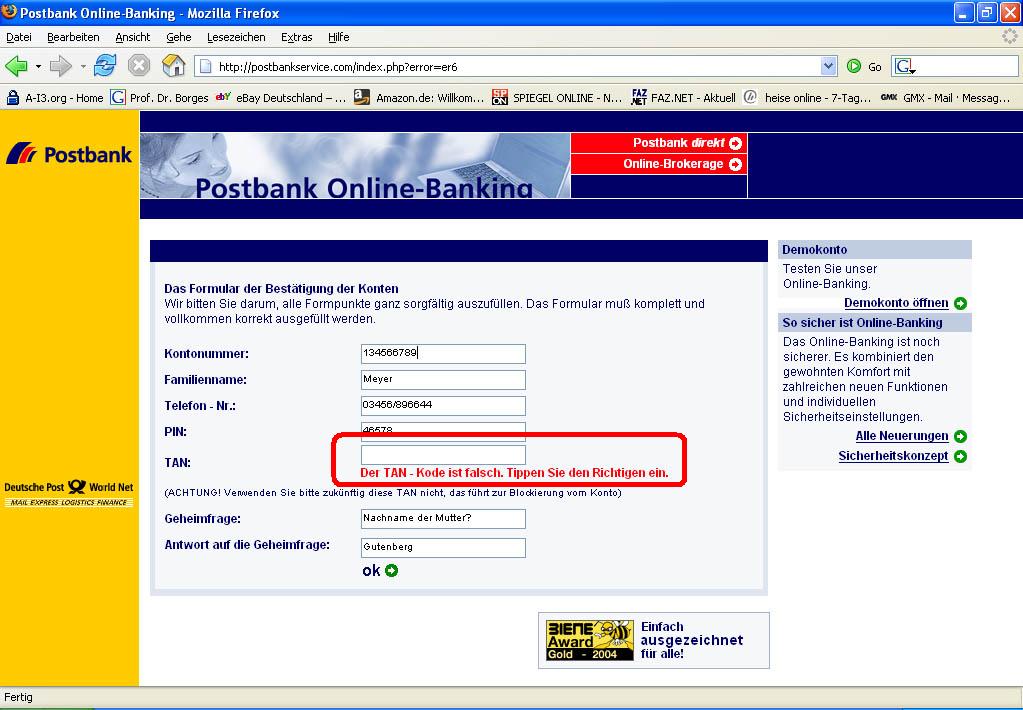Expand the Back button history dropdown
Viewport: 1023px width, 710px height.
[38, 67]
